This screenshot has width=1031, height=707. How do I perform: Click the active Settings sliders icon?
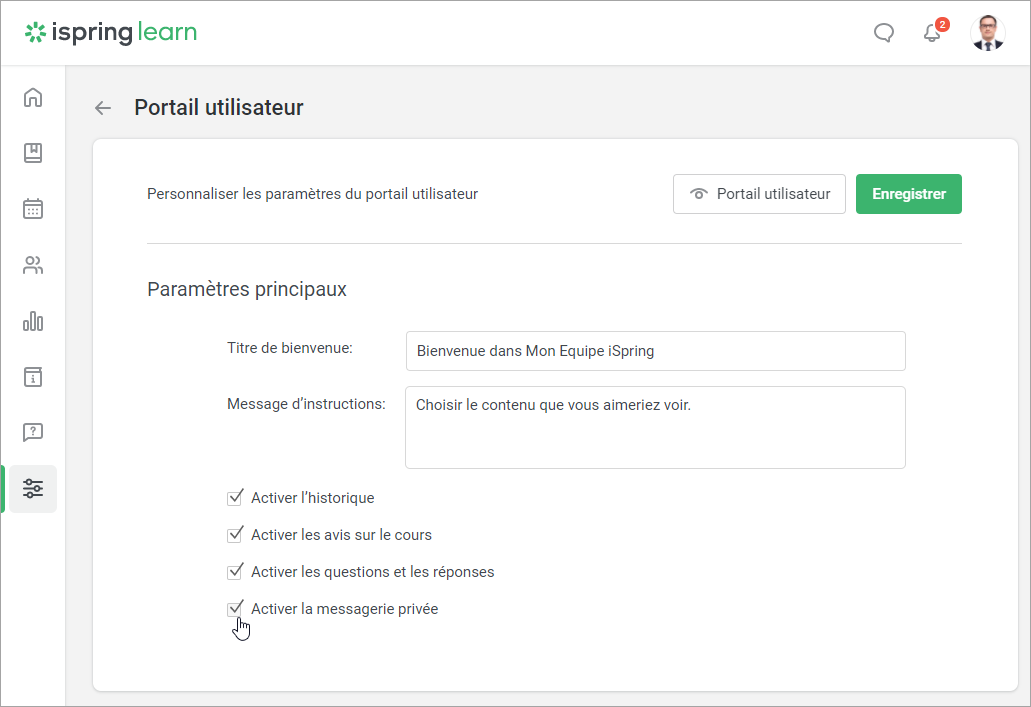[x=33, y=488]
